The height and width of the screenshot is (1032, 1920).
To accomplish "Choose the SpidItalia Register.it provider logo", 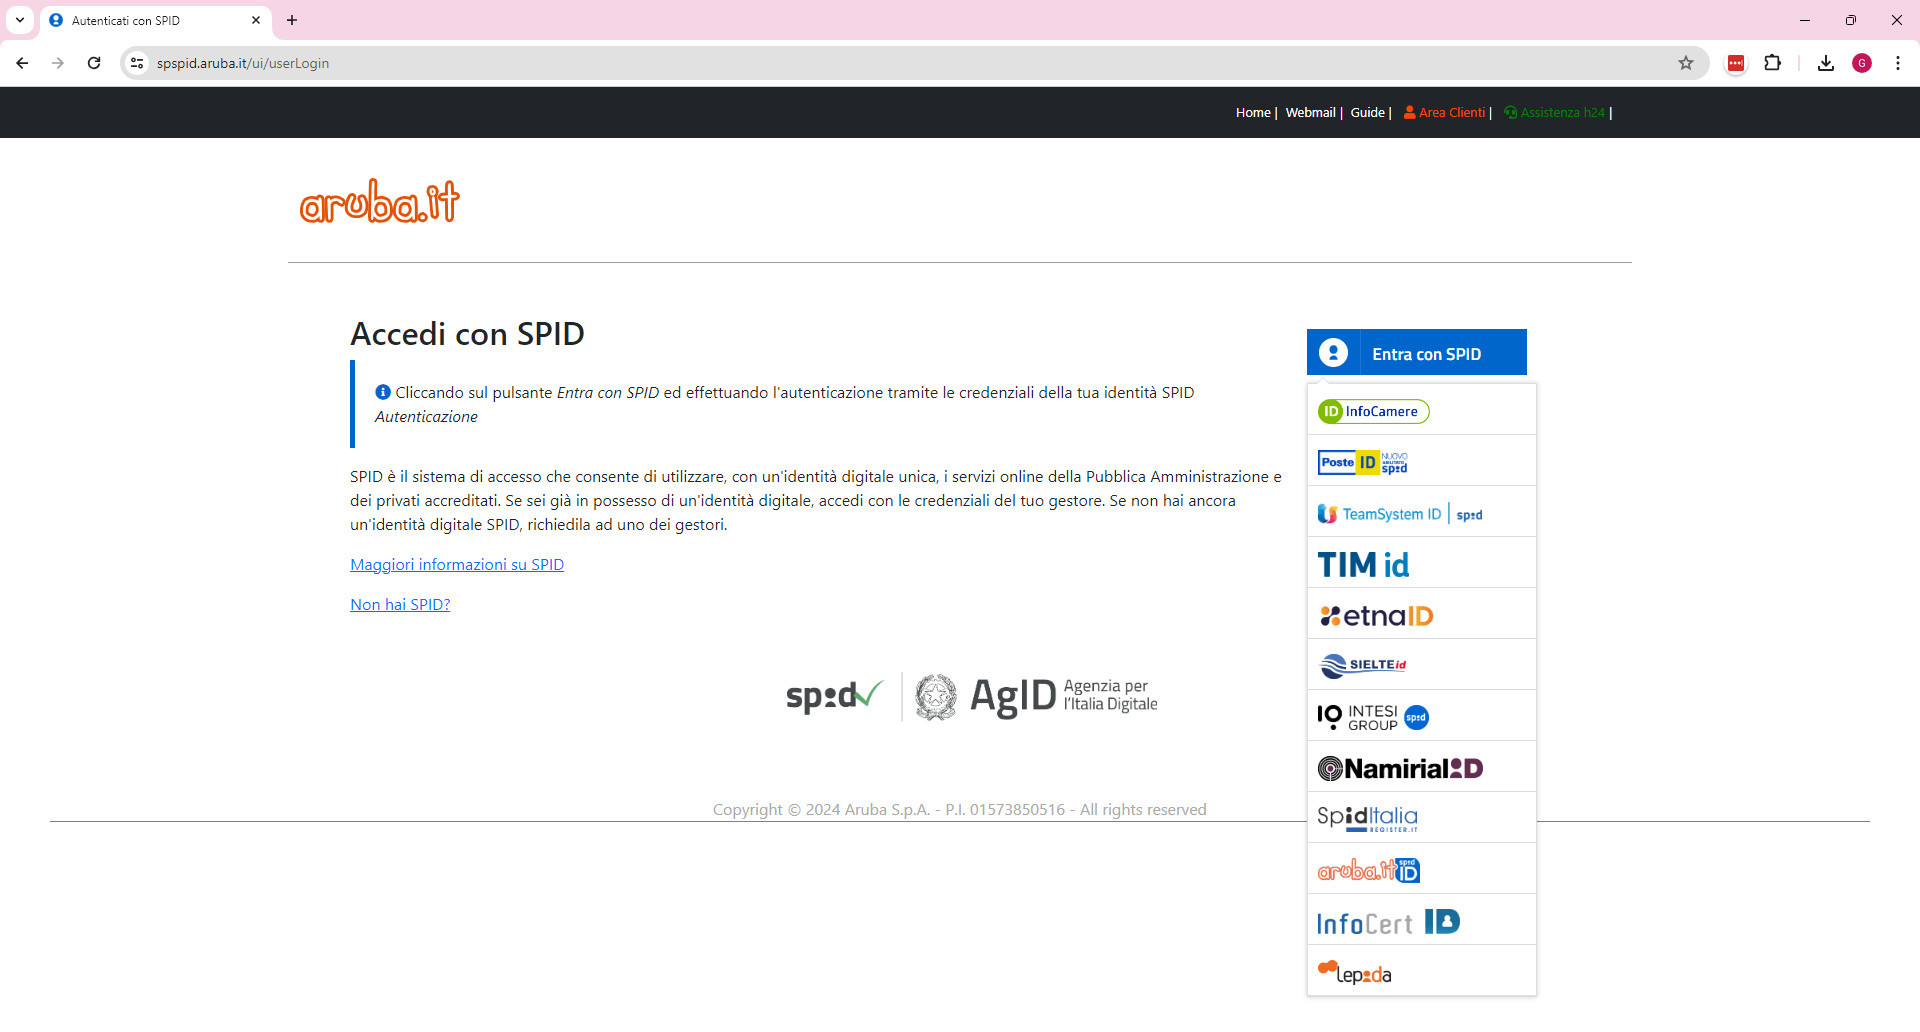I will pos(1367,818).
